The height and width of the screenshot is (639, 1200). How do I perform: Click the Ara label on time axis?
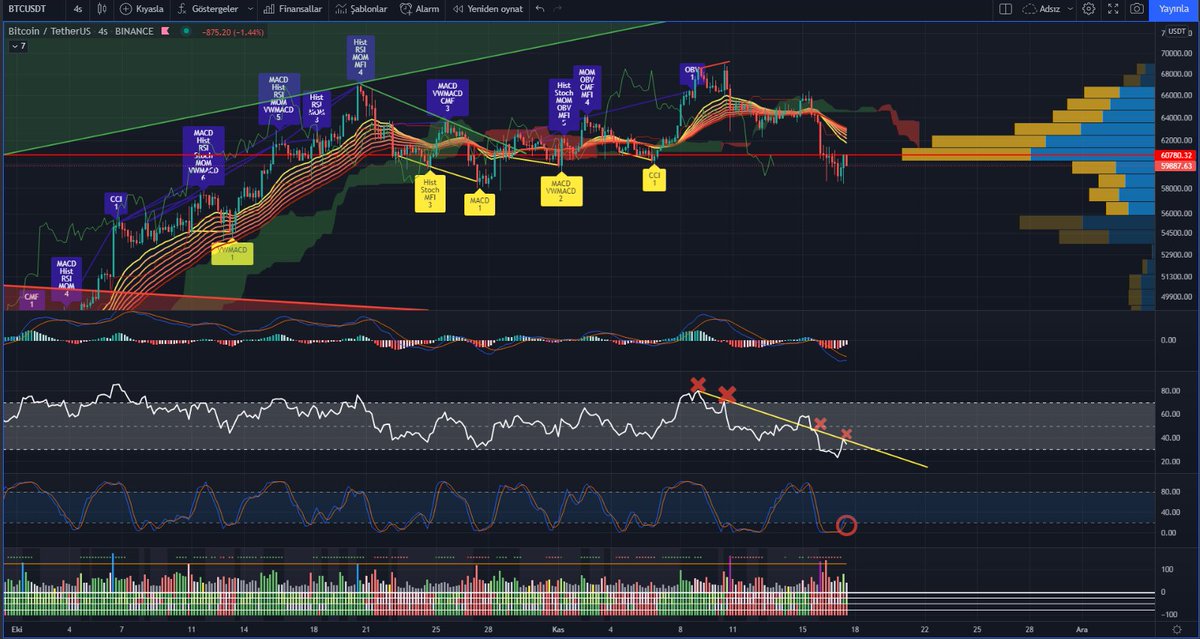pos(1080,630)
